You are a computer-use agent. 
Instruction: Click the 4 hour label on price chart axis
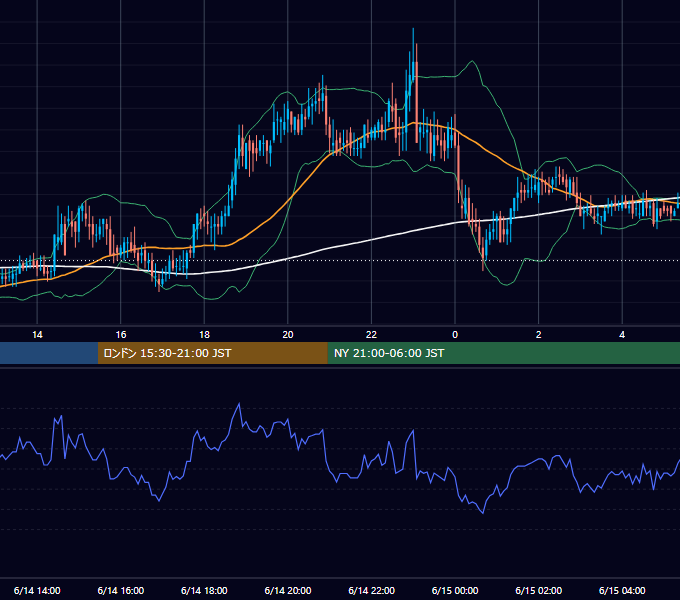coord(622,335)
